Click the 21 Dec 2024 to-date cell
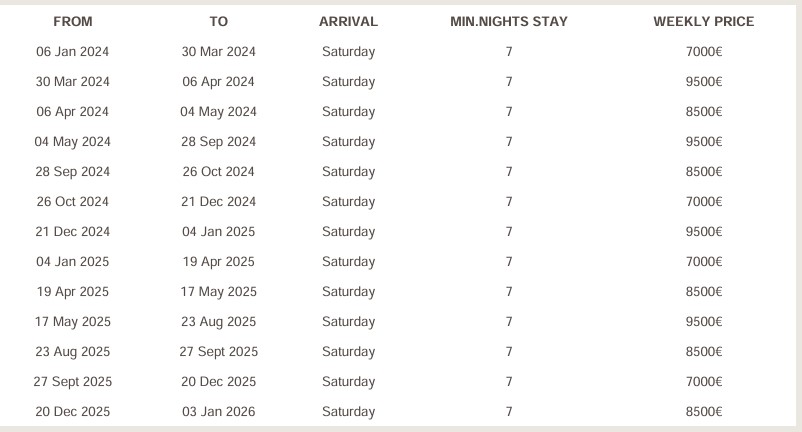This screenshot has width=802, height=432. [x=218, y=201]
